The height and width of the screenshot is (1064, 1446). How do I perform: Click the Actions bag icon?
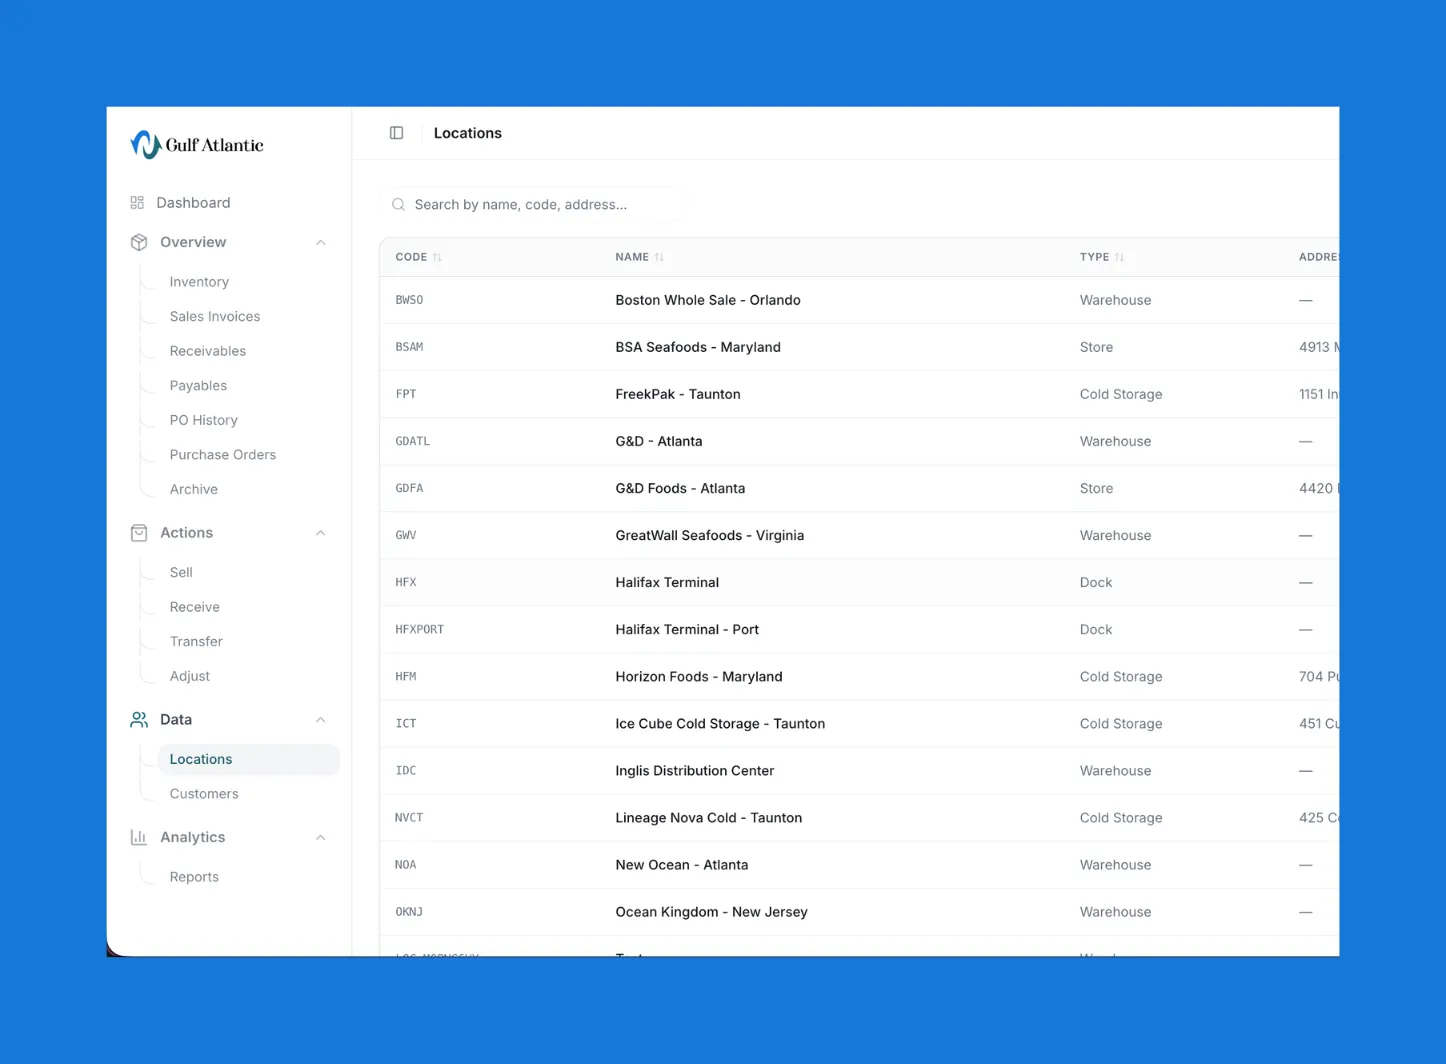(139, 533)
